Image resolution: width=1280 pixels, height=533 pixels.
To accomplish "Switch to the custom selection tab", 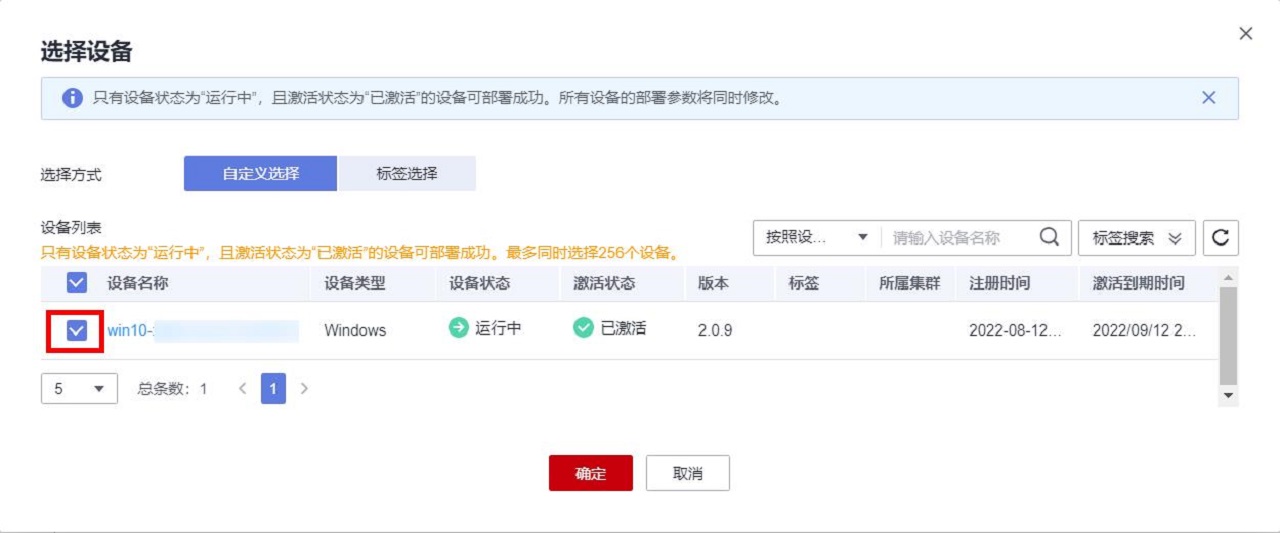I will click(260, 173).
